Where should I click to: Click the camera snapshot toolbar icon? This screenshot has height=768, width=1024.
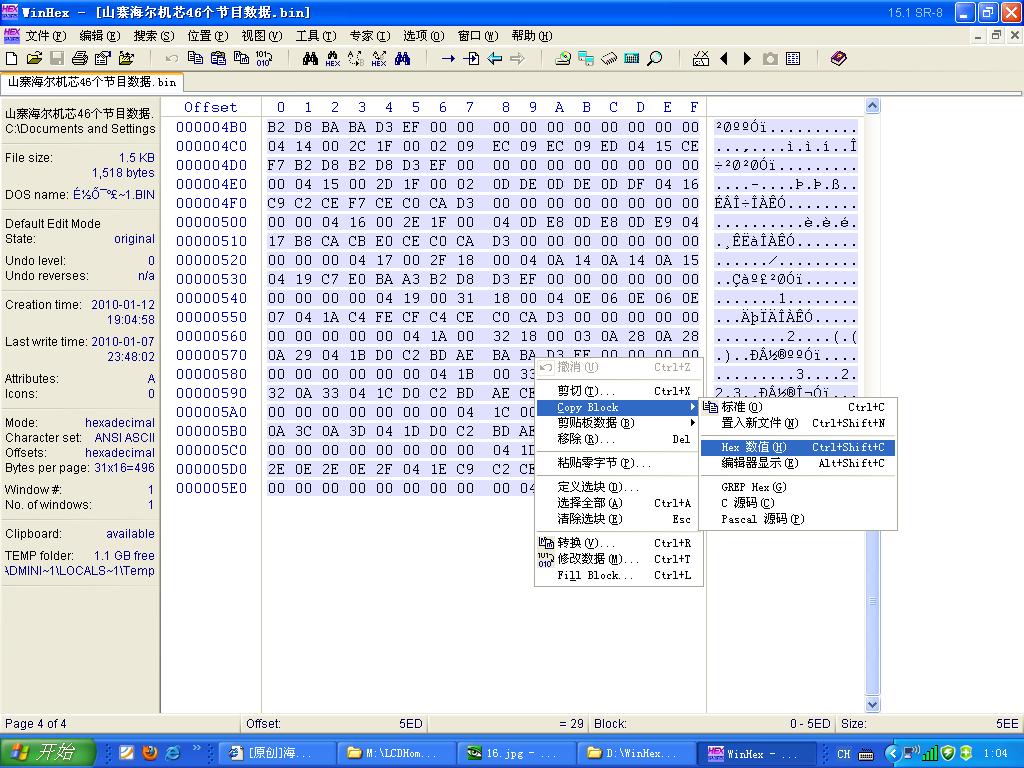[x=771, y=59]
